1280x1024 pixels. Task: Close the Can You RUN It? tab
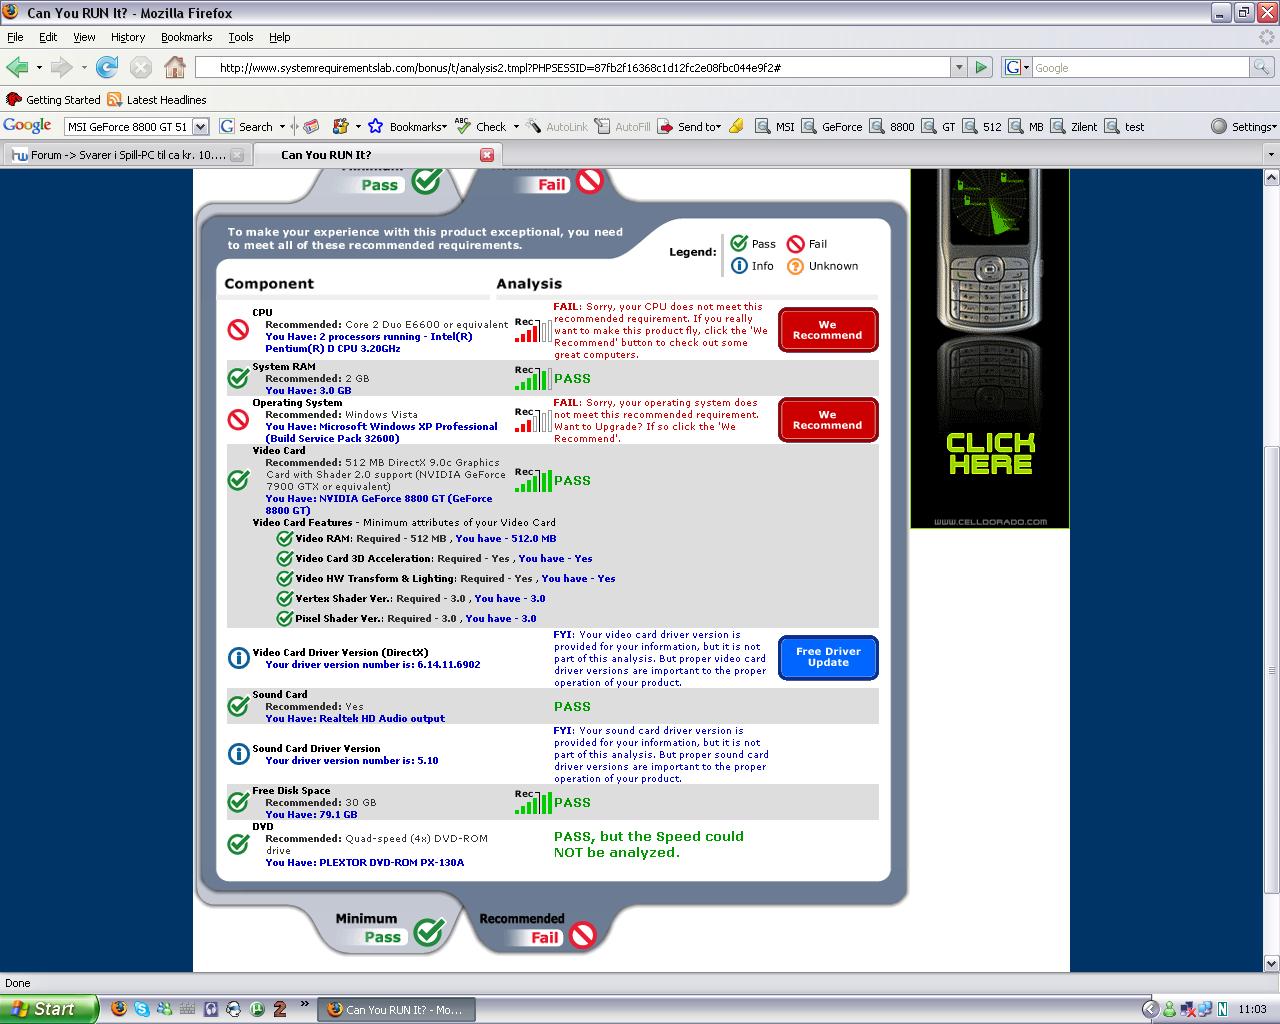pos(487,155)
